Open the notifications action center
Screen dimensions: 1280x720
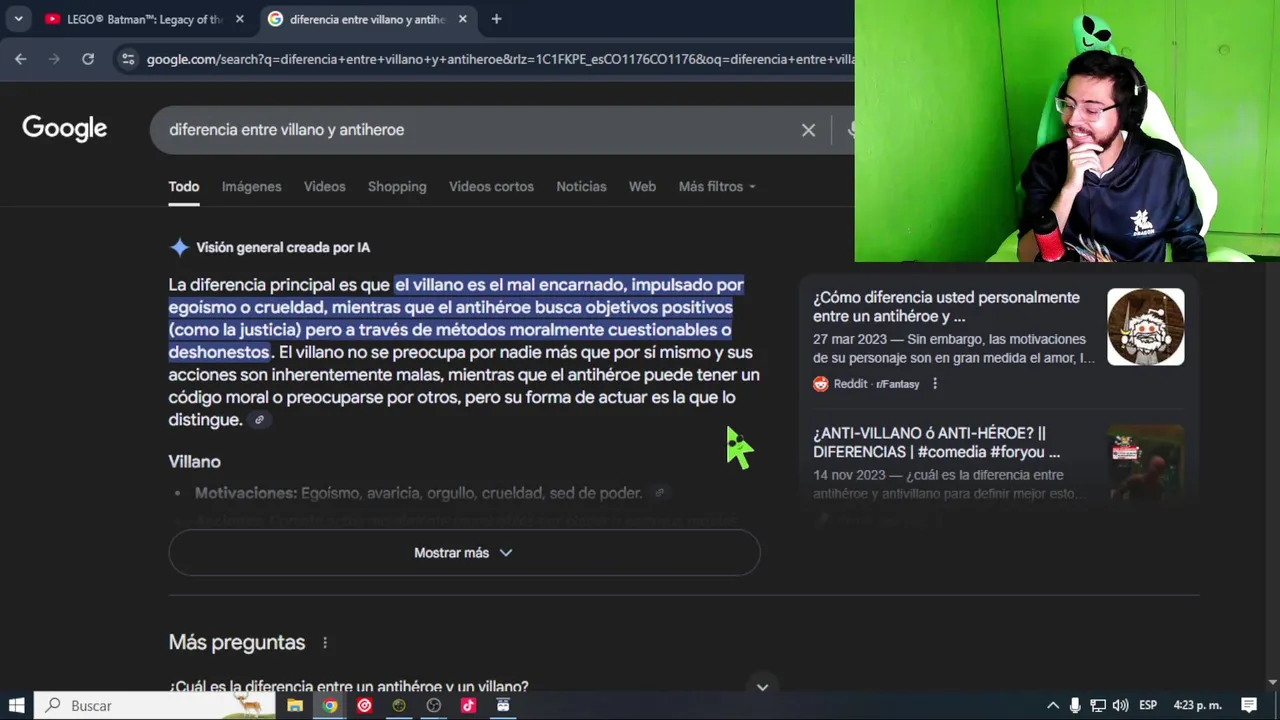1249,705
